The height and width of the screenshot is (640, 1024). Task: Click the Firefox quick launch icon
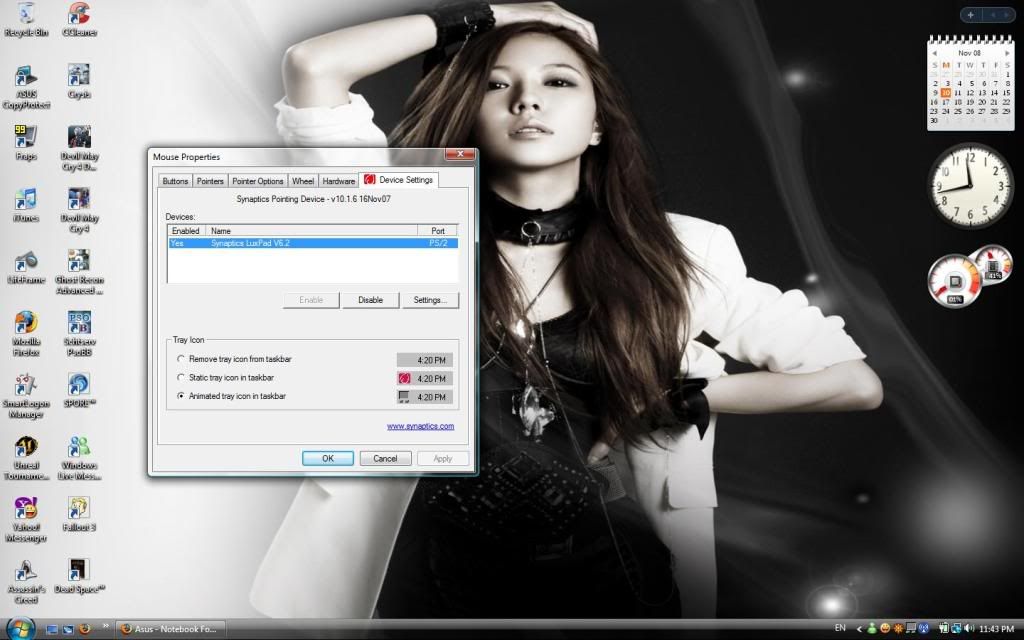click(84, 629)
